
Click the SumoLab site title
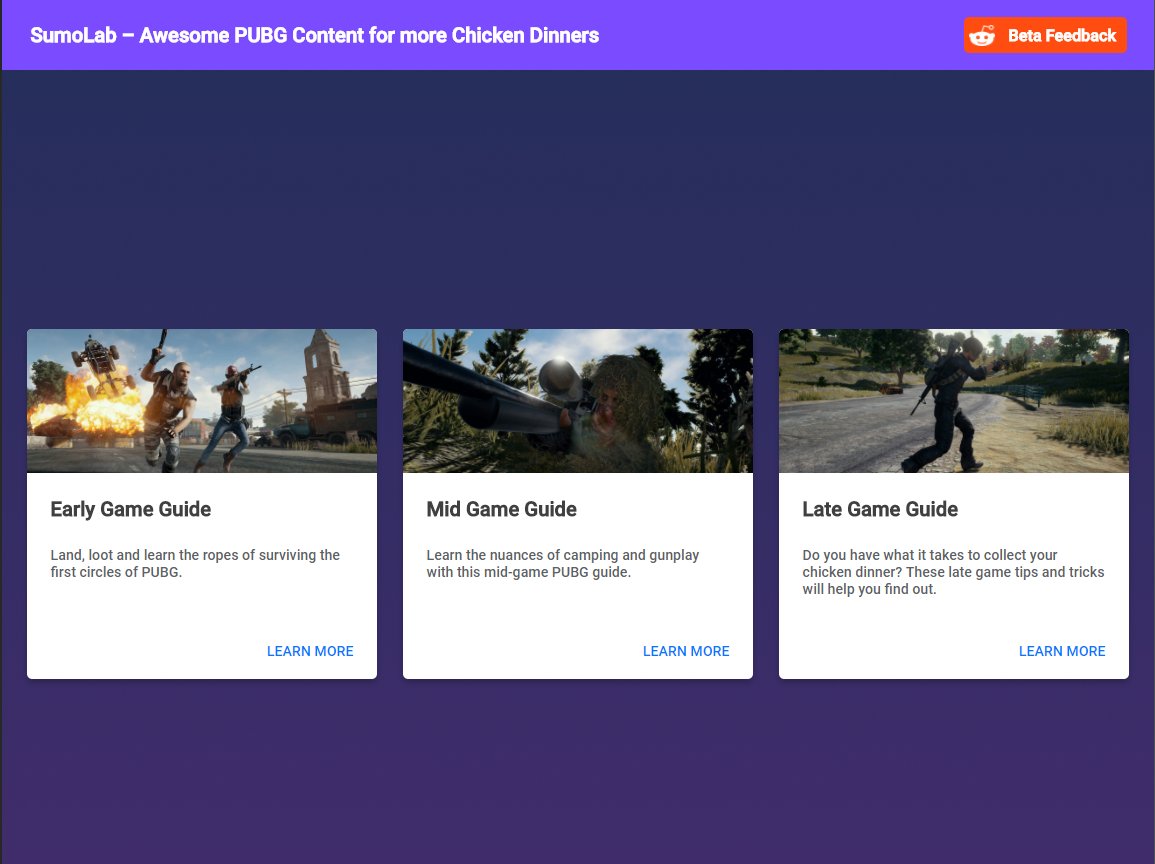point(315,35)
